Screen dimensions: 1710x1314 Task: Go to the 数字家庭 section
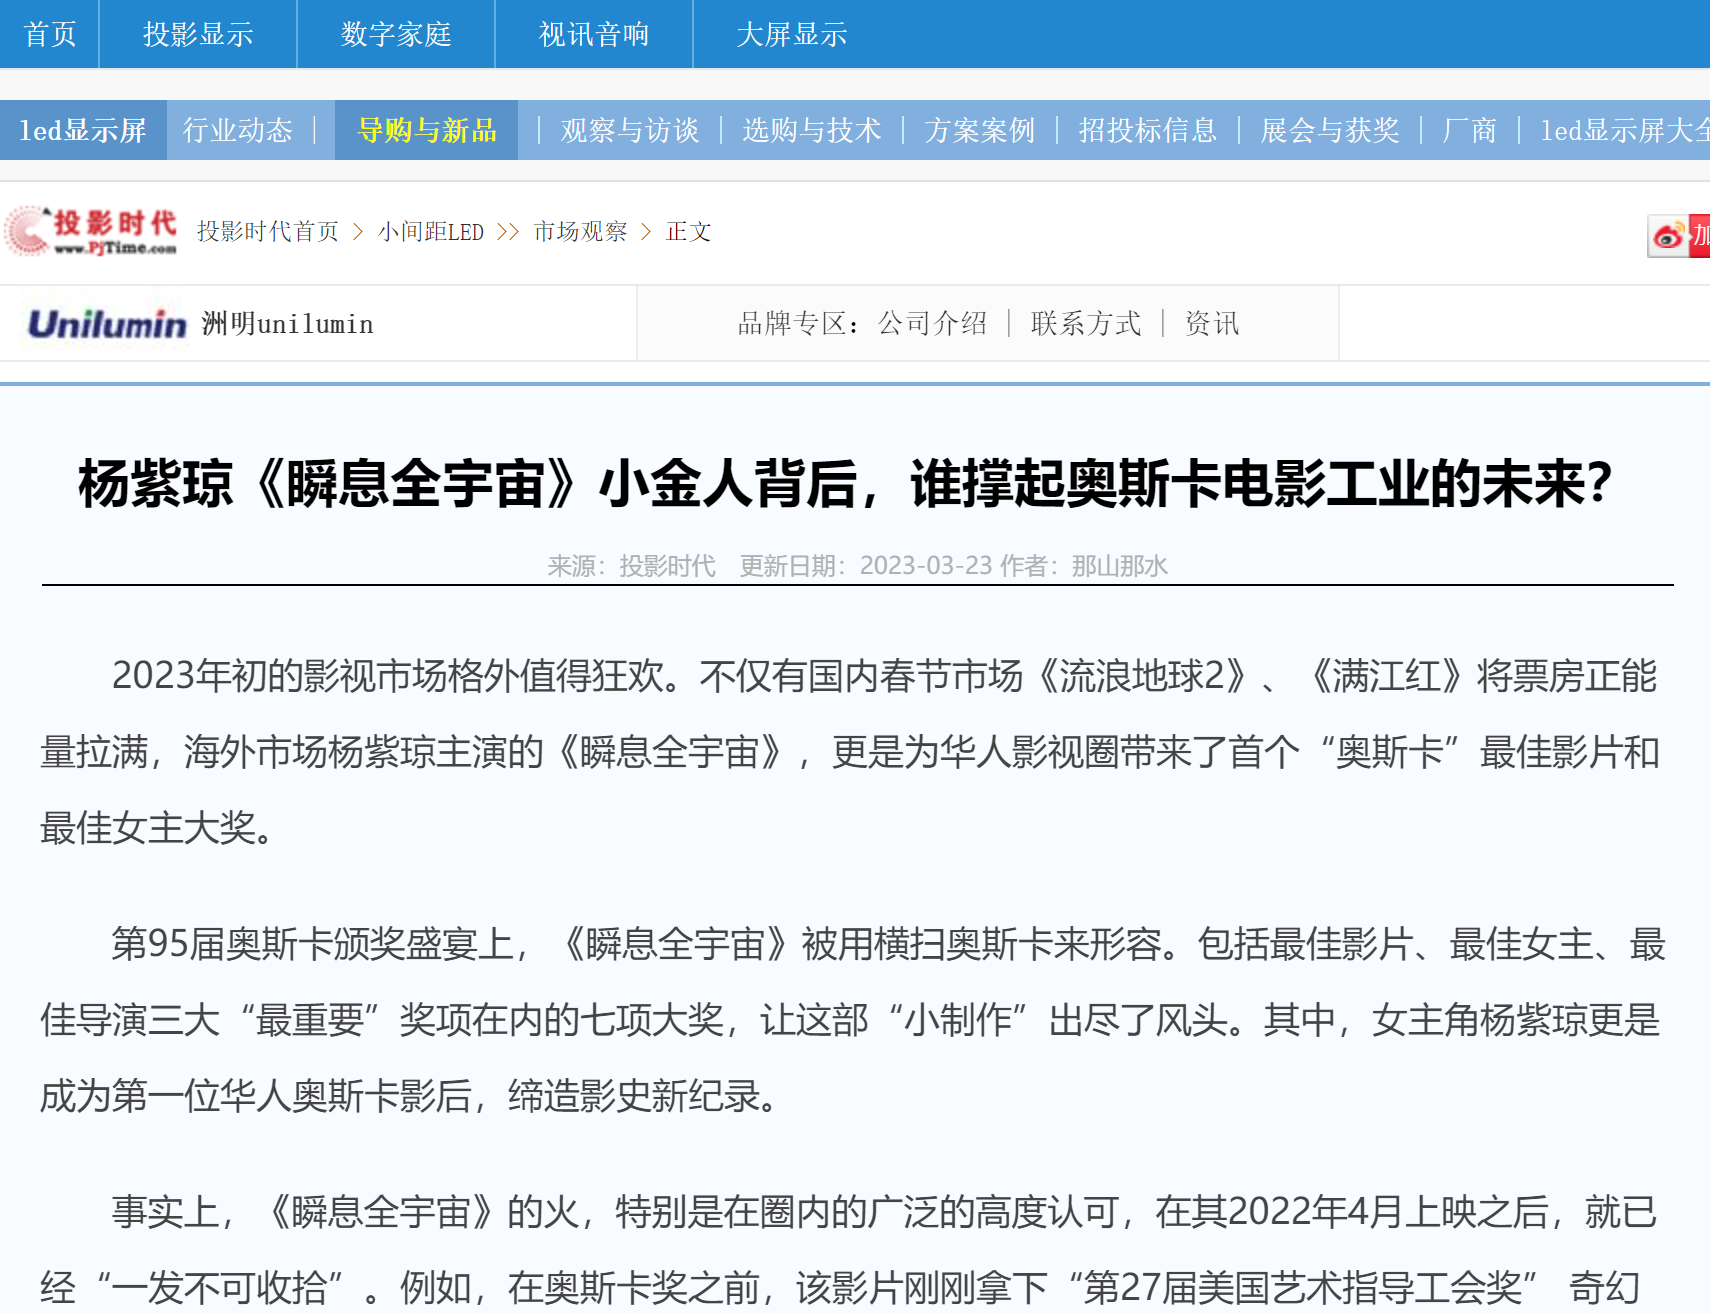pos(396,34)
